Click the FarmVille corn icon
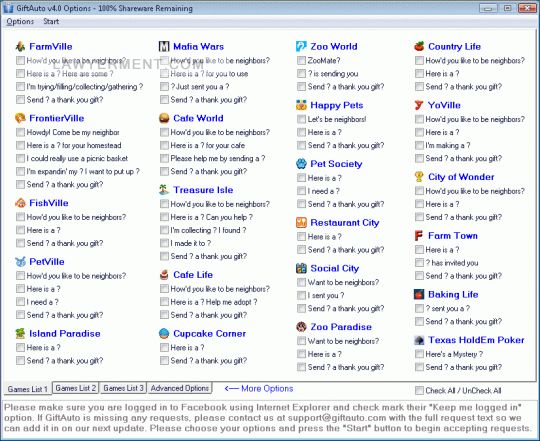The height and width of the screenshot is (441, 540). [20, 46]
